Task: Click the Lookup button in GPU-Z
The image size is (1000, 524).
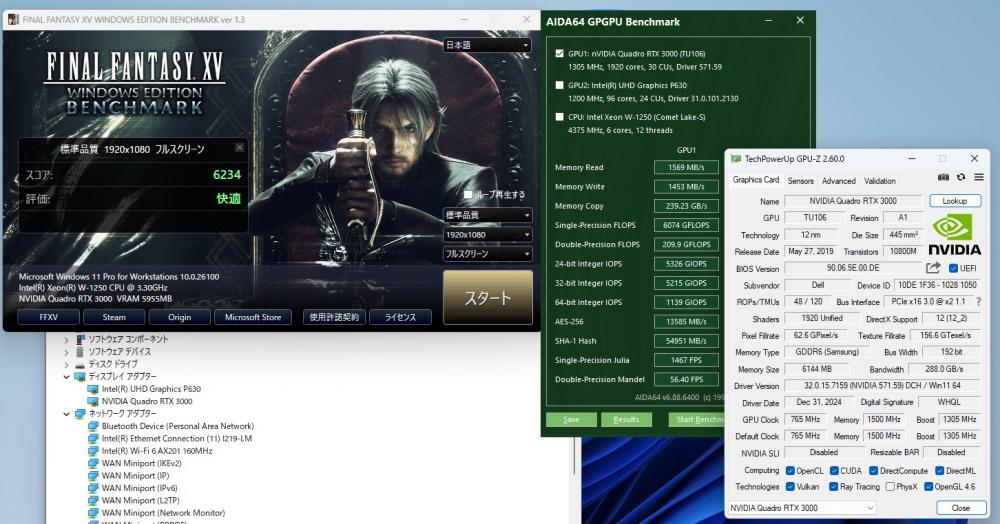Action: (955, 201)
